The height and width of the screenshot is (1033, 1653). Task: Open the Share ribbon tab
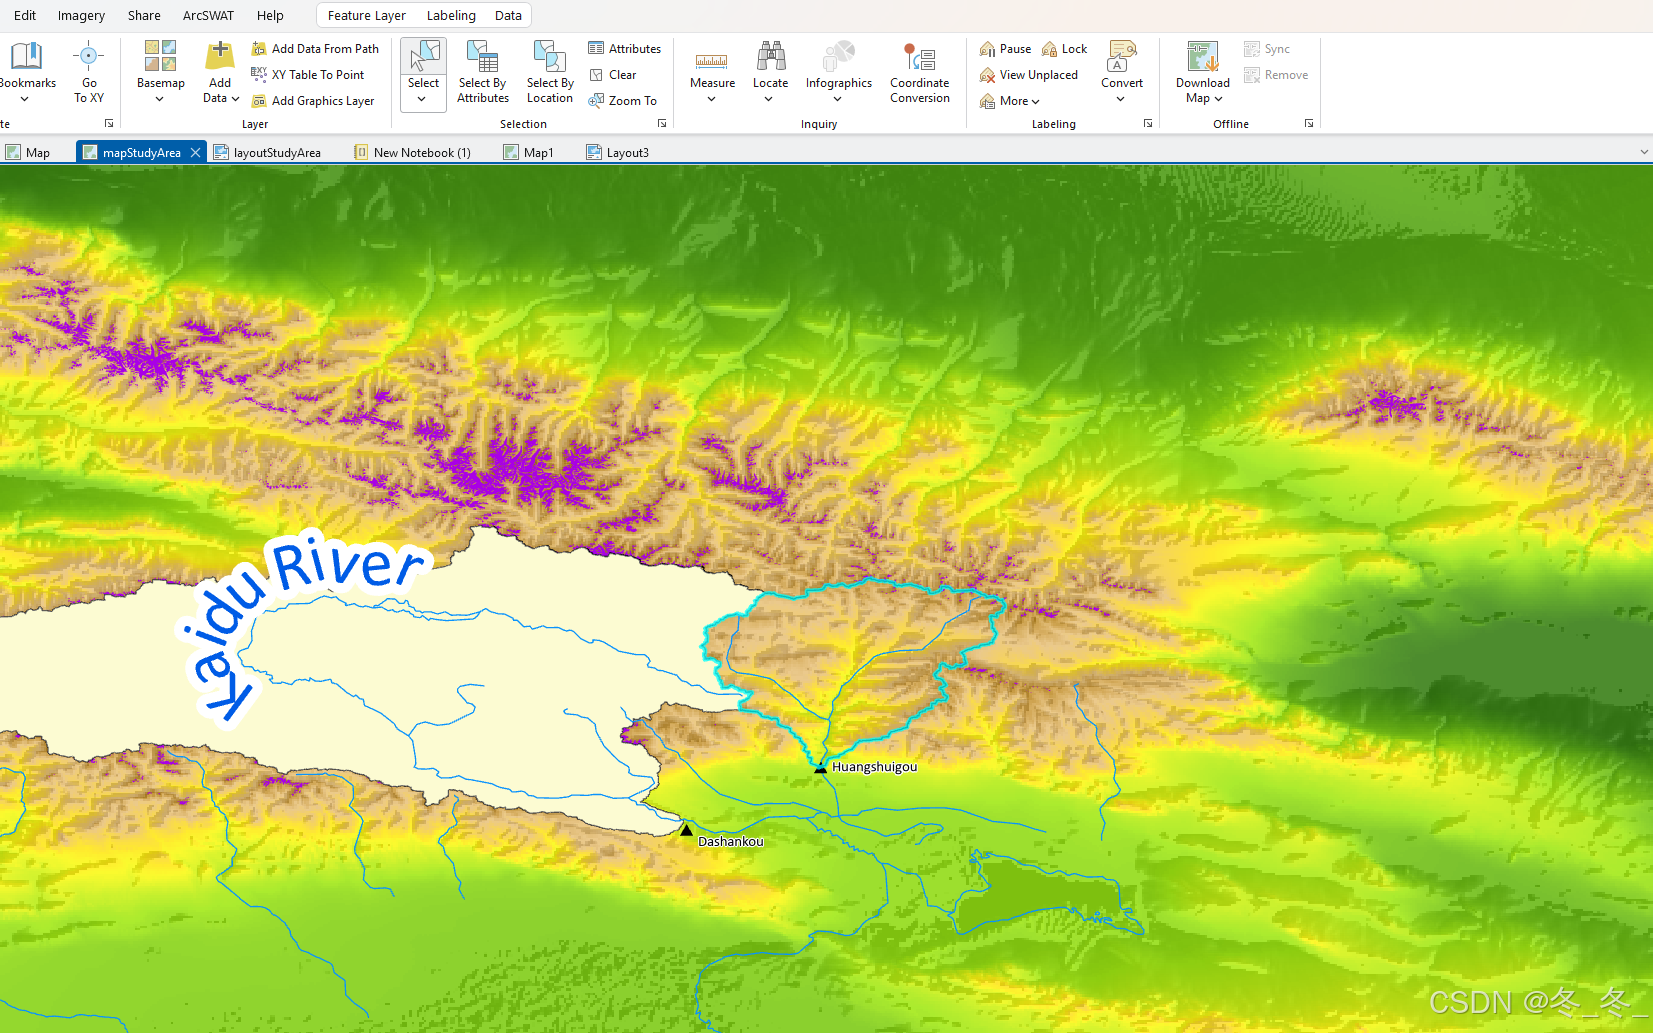point(144,15)
